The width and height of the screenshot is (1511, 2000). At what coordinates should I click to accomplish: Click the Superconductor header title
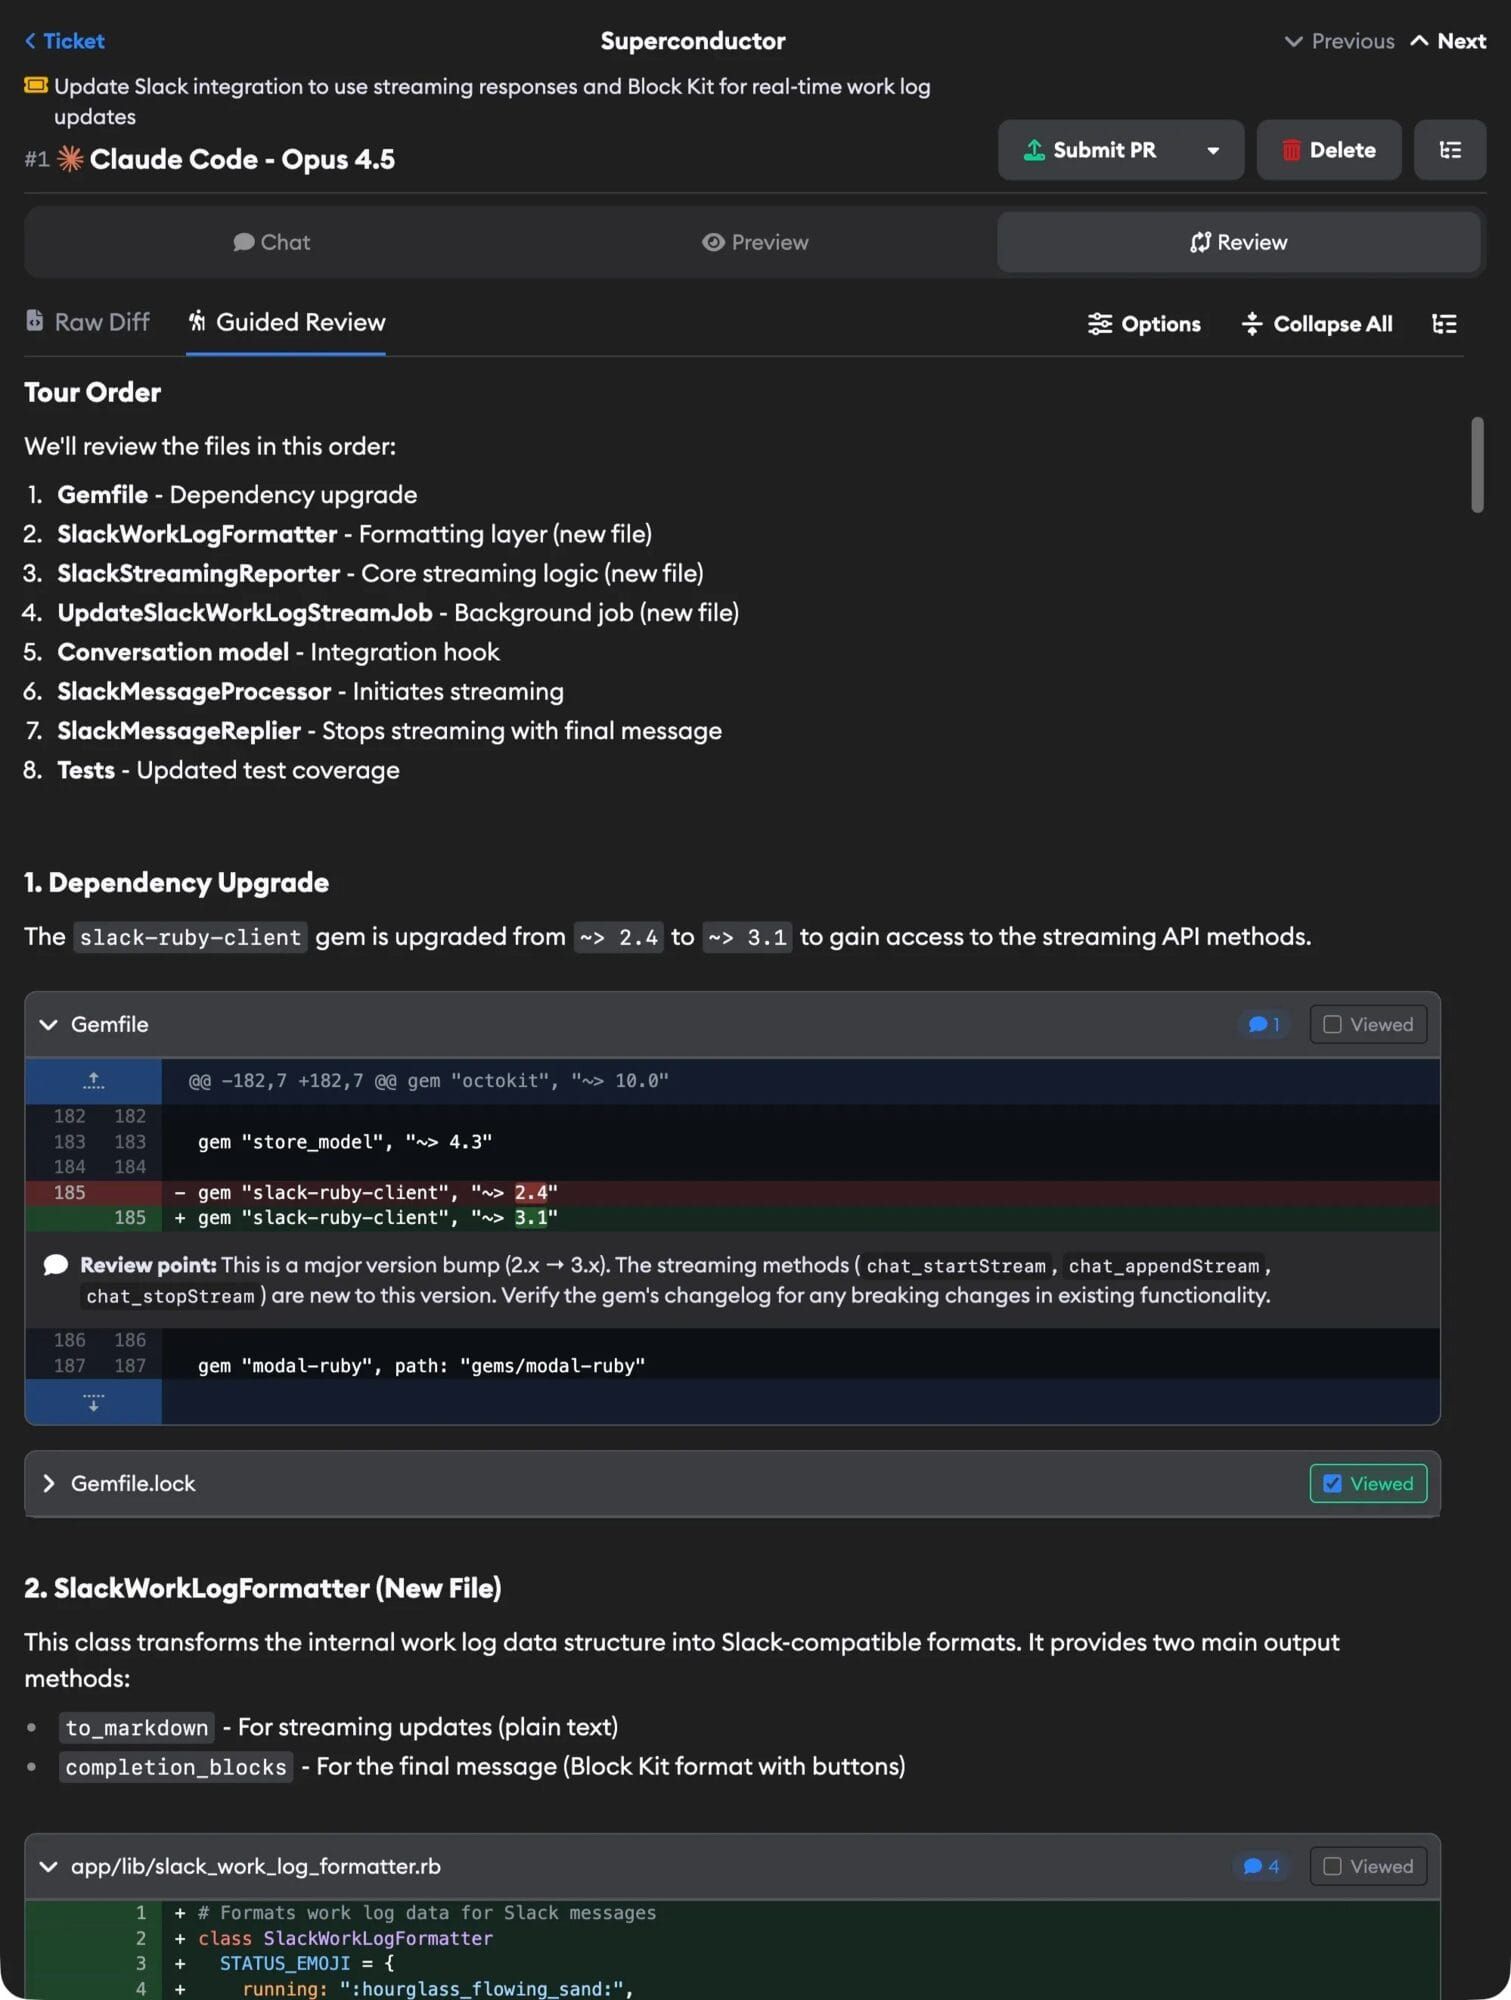point(693,41)
